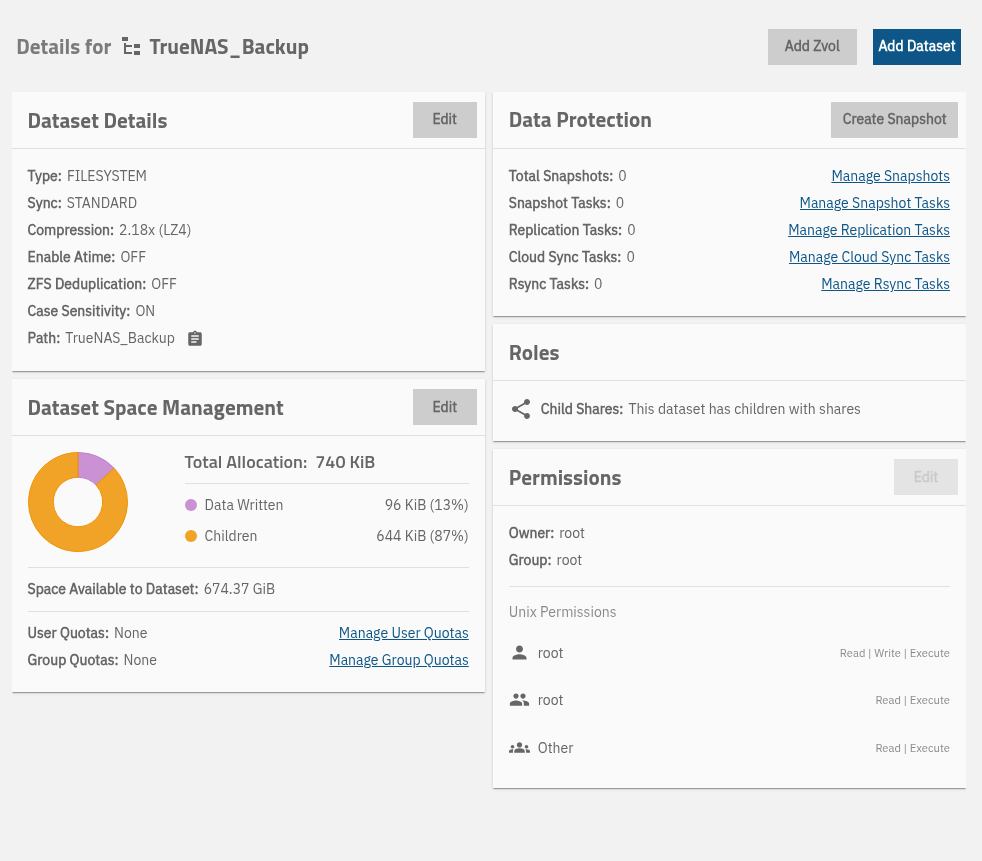
Task: Click the dataset tree icon beside TrueNAS_Backup title
Action: pos(131,47)
